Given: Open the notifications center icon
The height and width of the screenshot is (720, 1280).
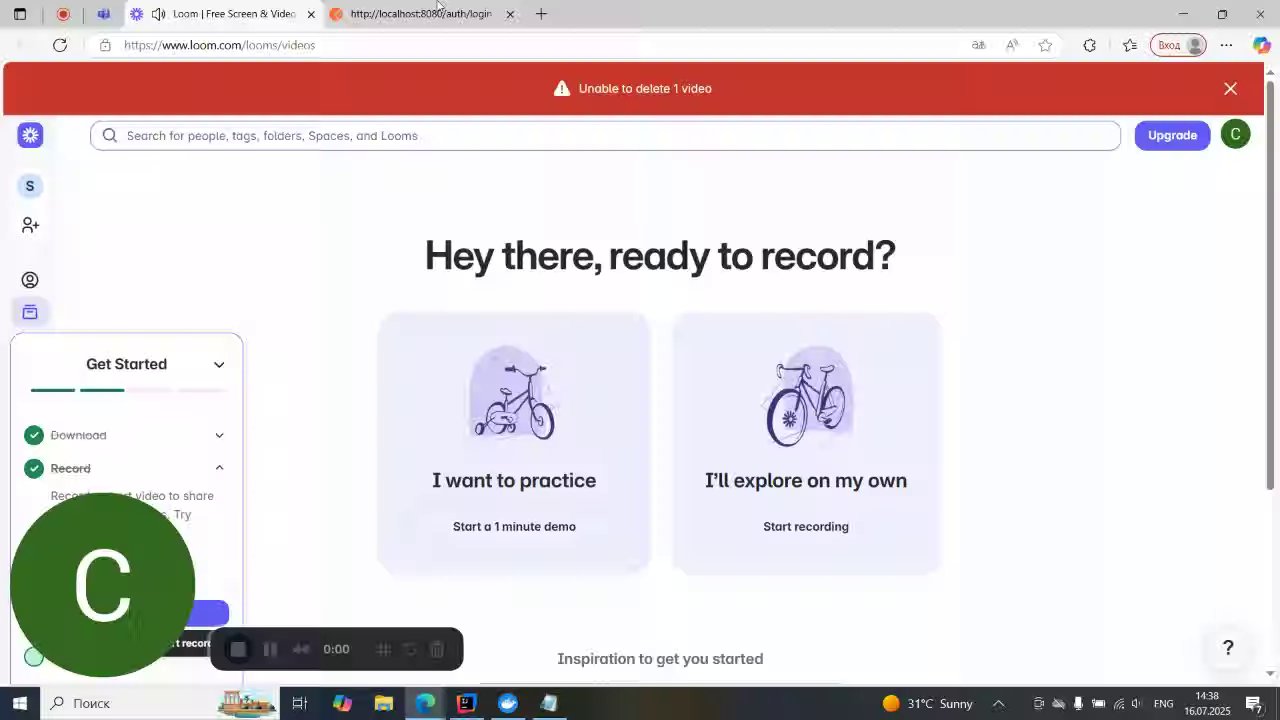Looking at the screenshot, I should click(x=1253, y=703).
